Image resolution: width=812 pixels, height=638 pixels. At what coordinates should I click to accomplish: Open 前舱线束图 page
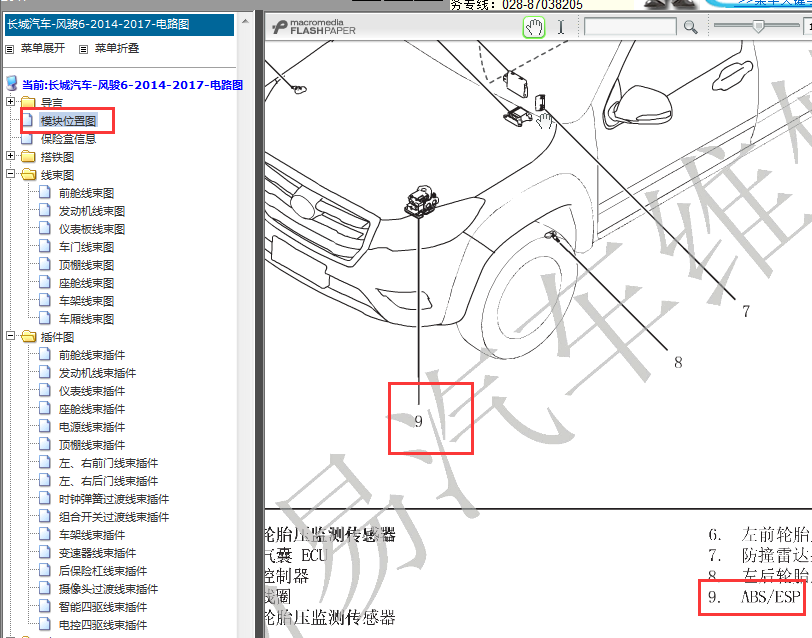tap(86, 193)
